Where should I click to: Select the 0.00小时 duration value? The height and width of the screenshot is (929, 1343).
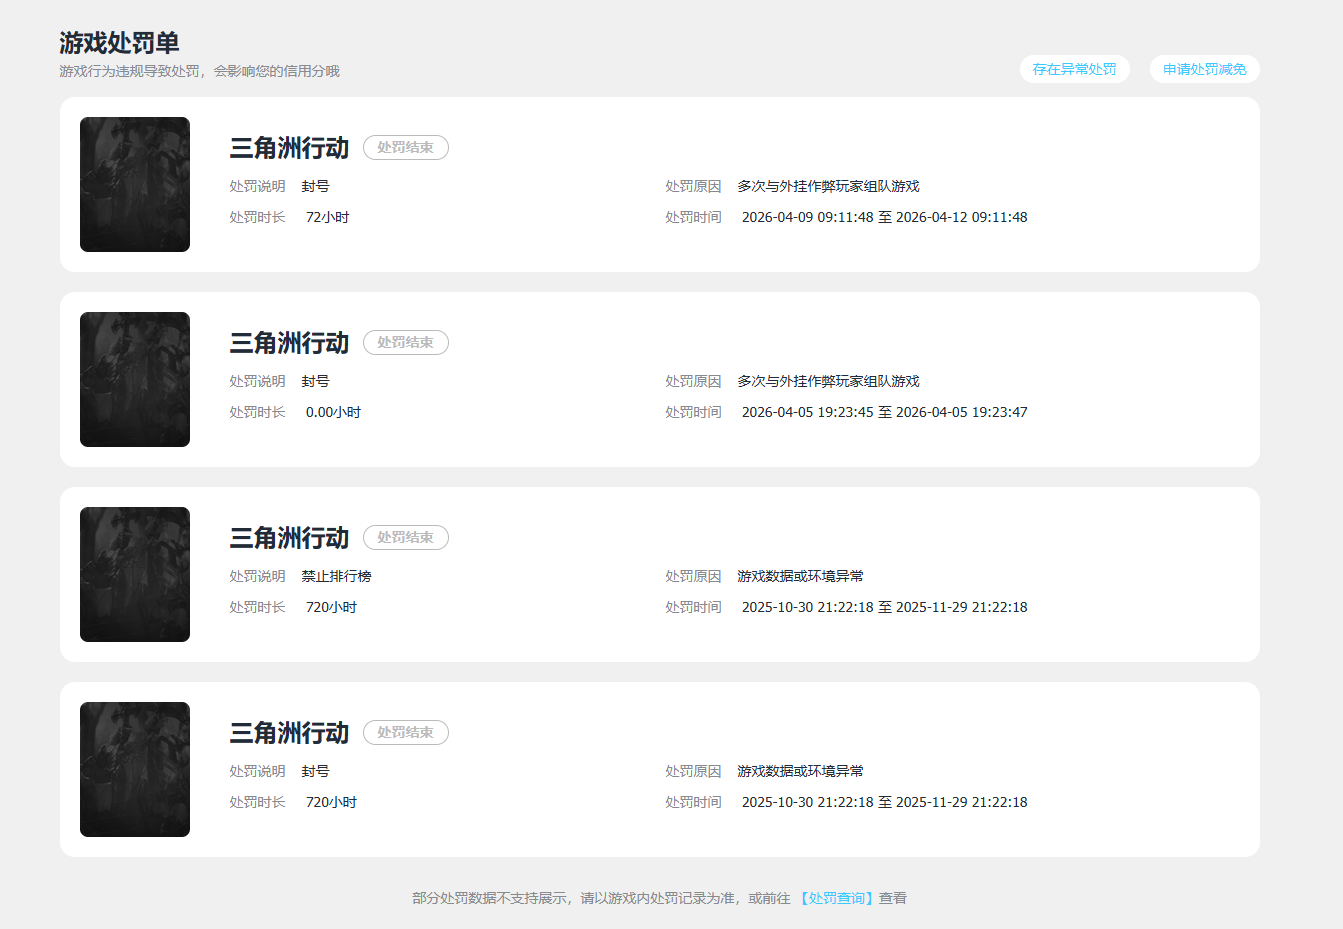point(333,412)
